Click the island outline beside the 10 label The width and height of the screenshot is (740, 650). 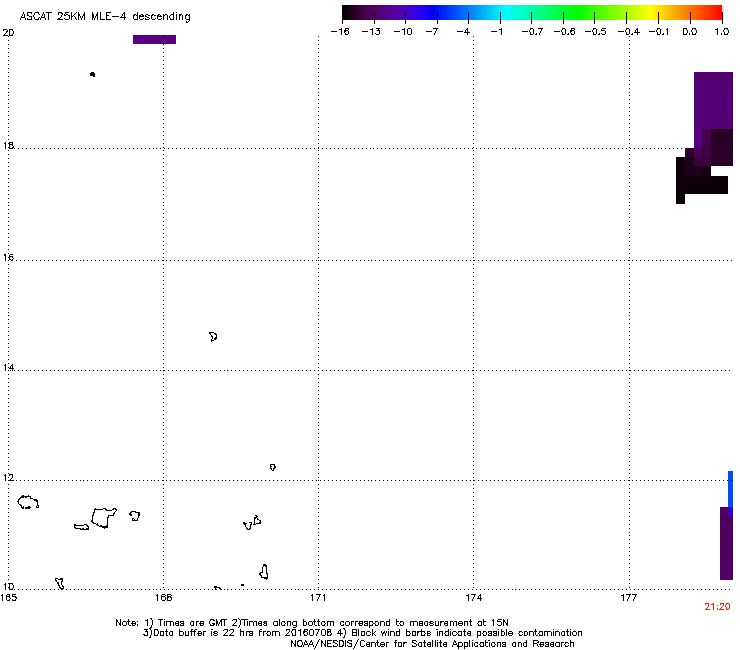tap(59, 583)
